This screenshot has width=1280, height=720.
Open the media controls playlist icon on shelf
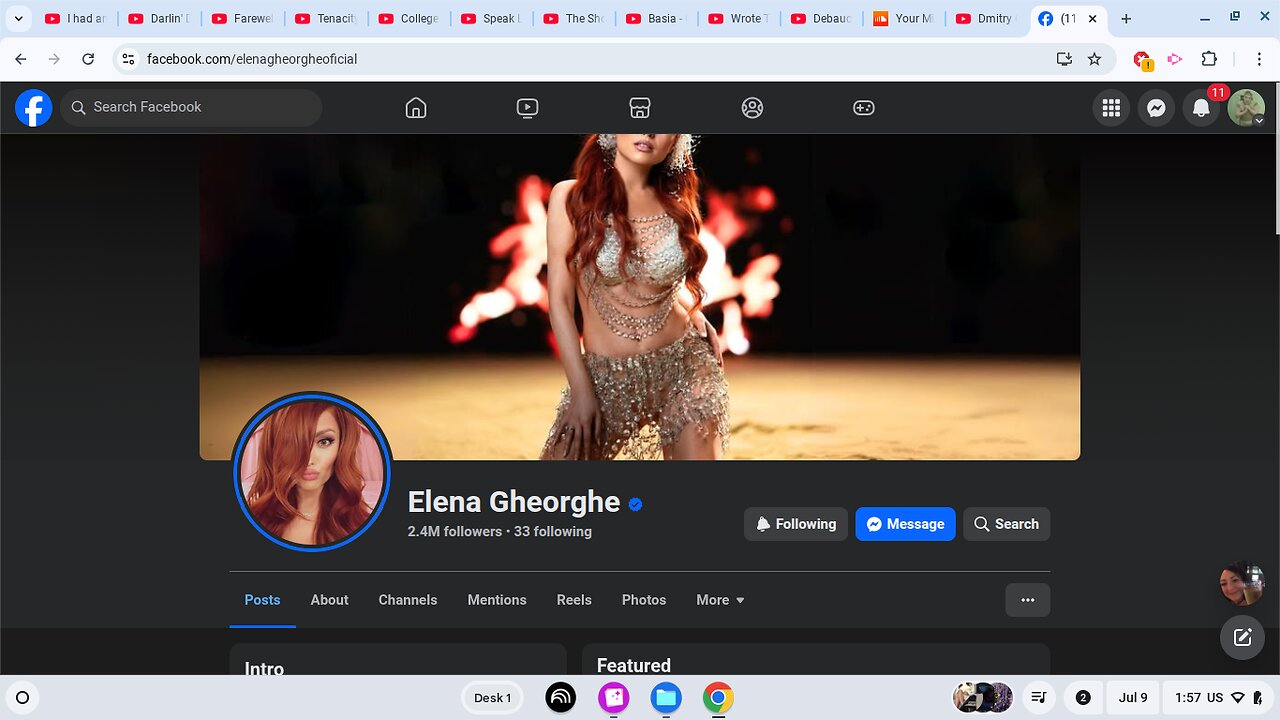point(1039,698)
